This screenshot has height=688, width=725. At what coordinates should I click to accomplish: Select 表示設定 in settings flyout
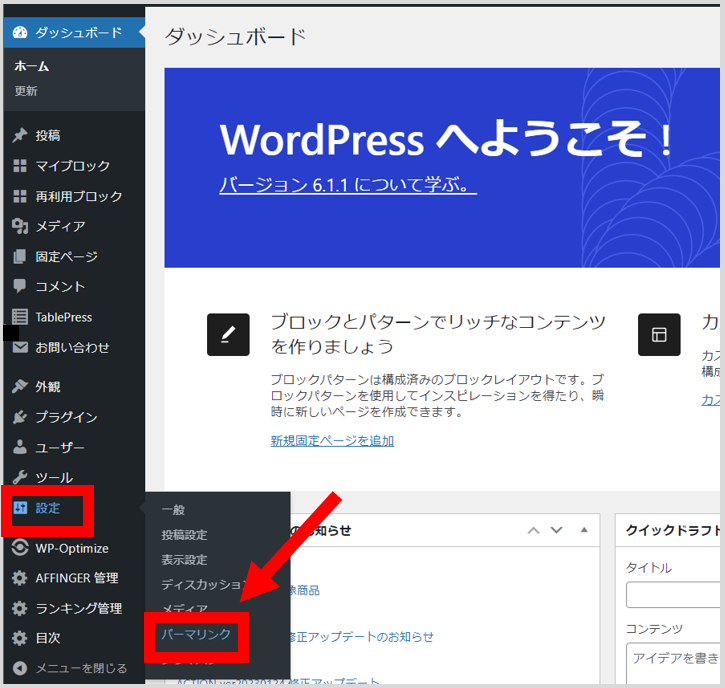pyautogui.click(x=184, y=560)
